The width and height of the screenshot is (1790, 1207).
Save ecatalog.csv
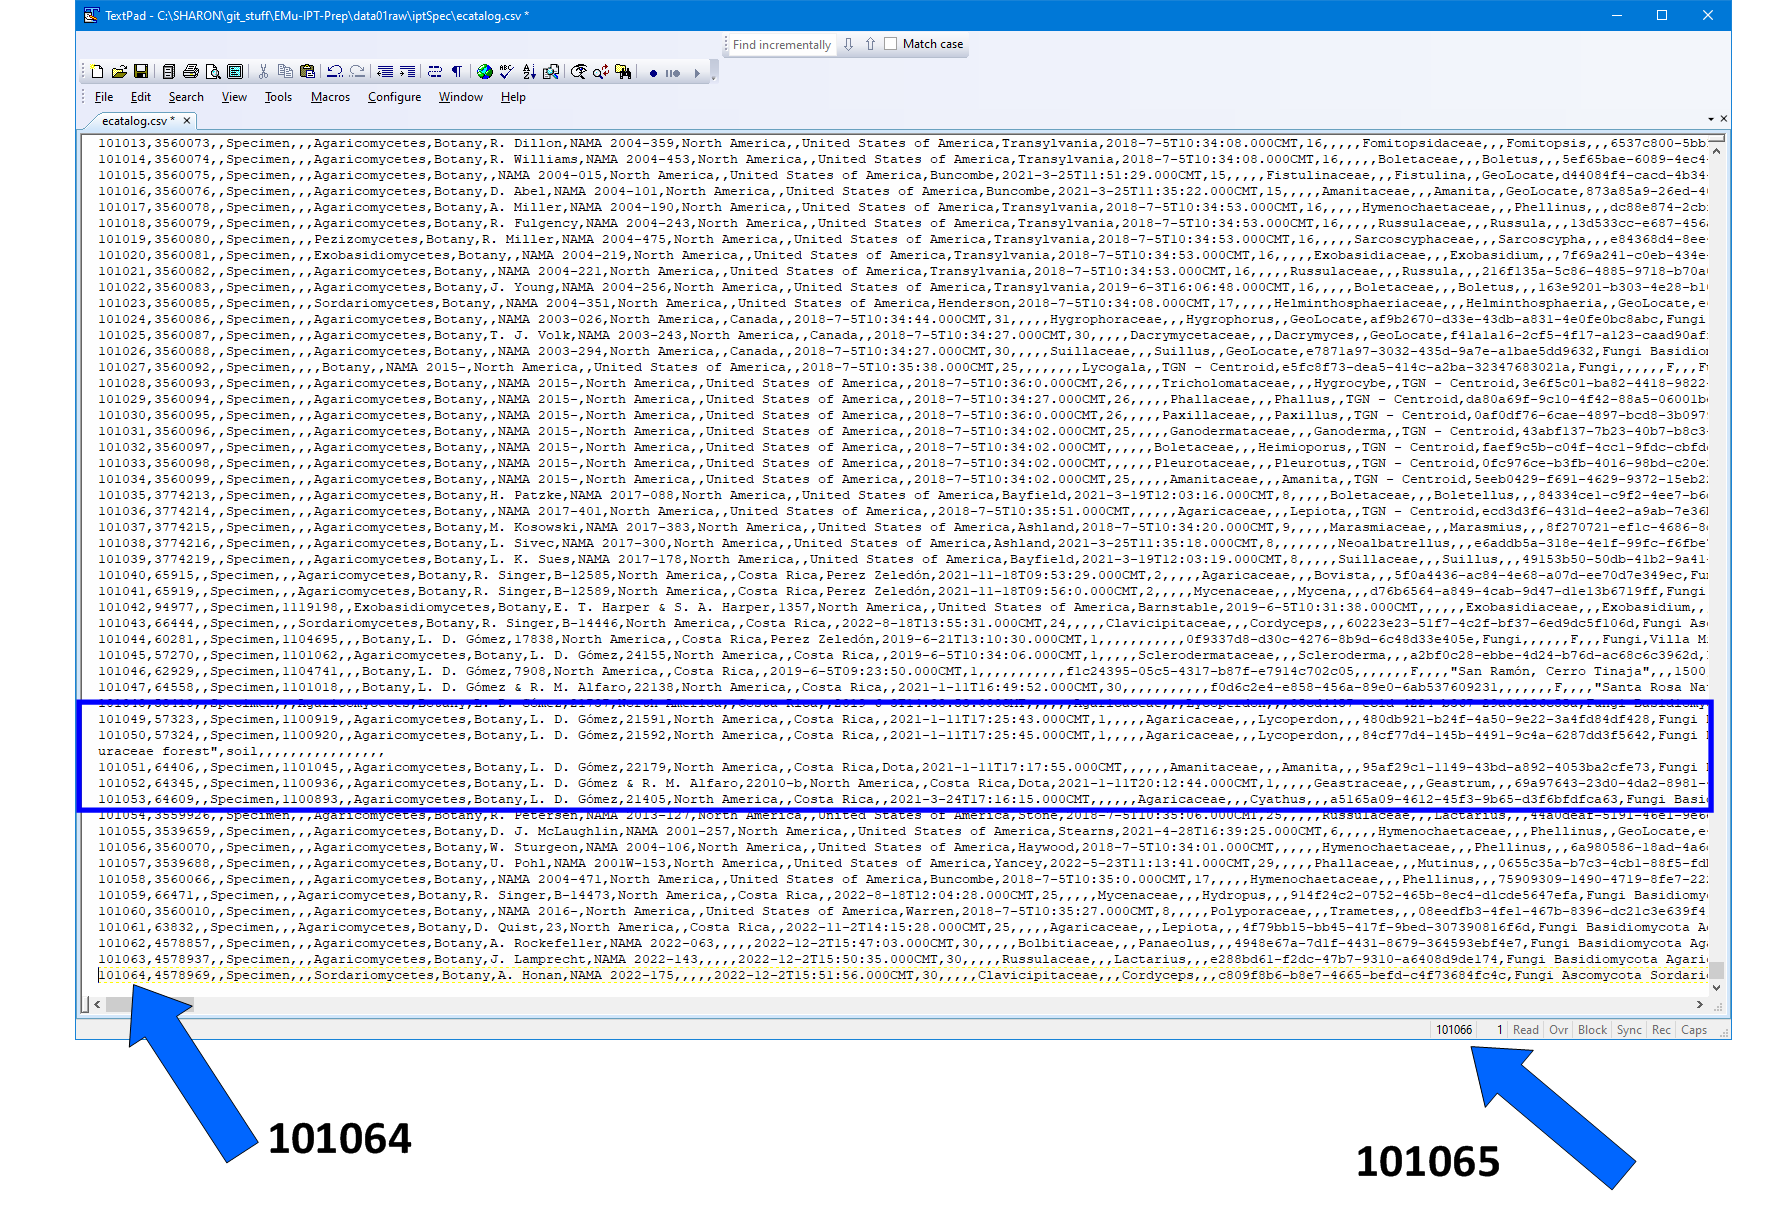tap(142, 71)
